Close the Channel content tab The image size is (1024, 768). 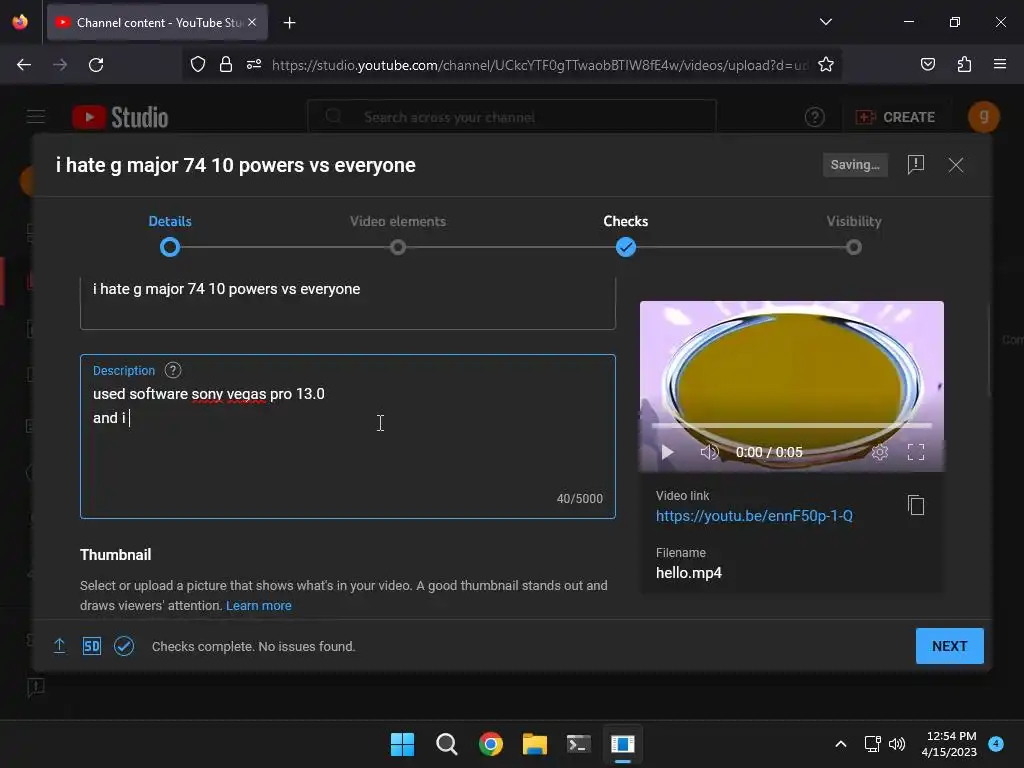pyautogui.click(x=252, y=22)
